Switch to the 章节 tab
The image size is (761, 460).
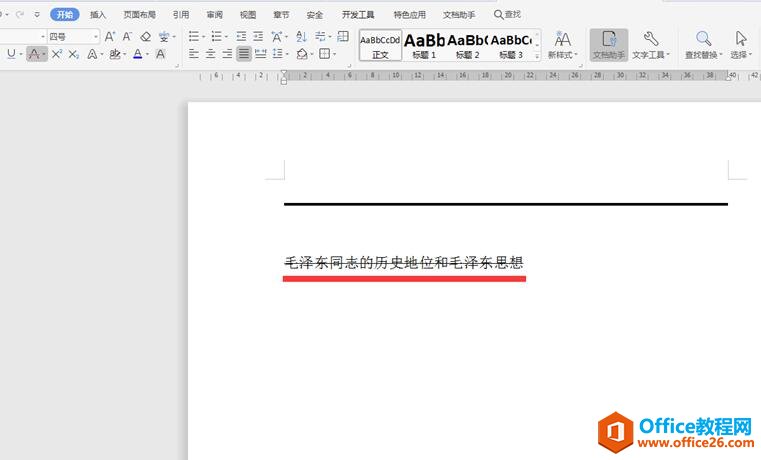(281, 15)
